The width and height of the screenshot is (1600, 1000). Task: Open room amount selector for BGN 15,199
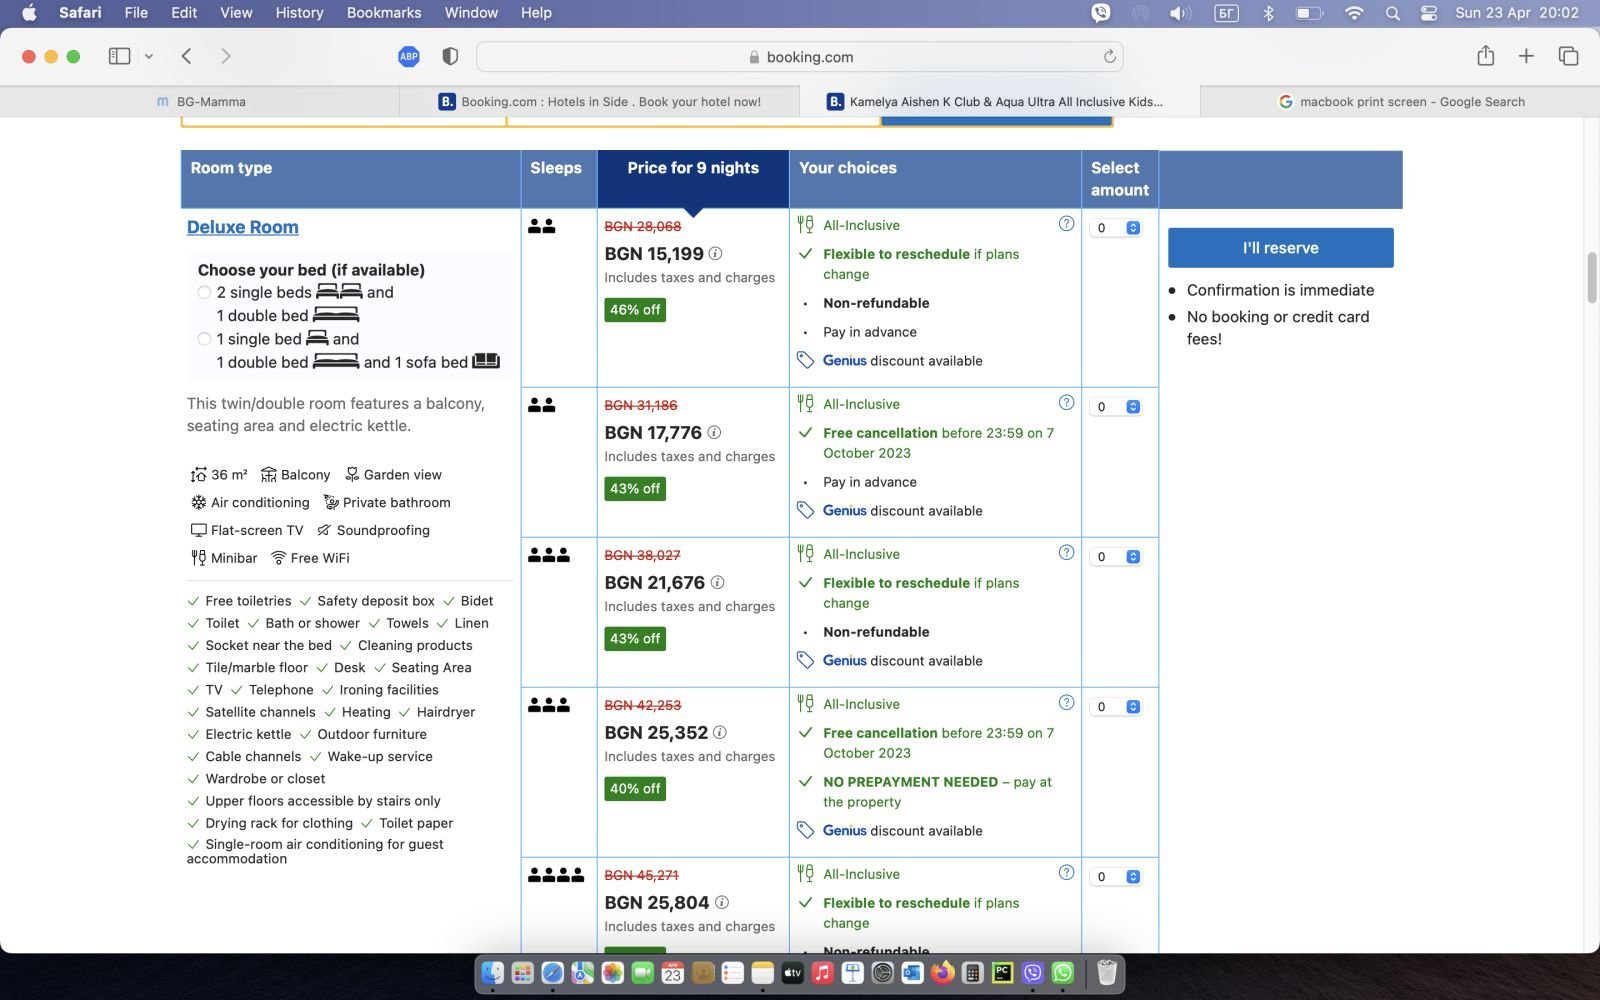(x=1116, y=228)
